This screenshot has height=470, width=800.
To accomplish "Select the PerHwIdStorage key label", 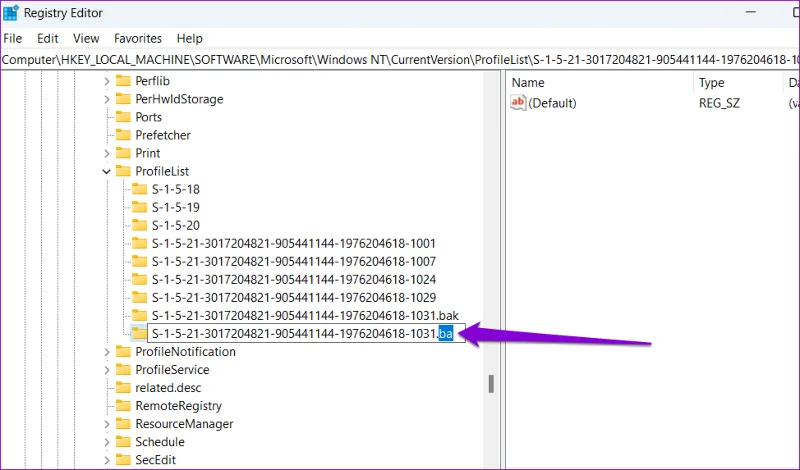I will click(x=179, y=99).
